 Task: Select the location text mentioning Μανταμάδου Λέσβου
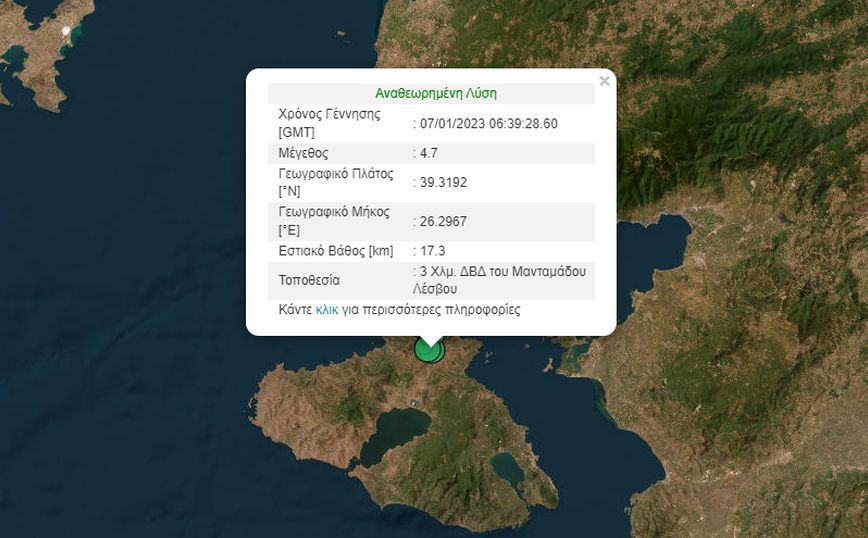pyautogui.click(x=502, y=279)
